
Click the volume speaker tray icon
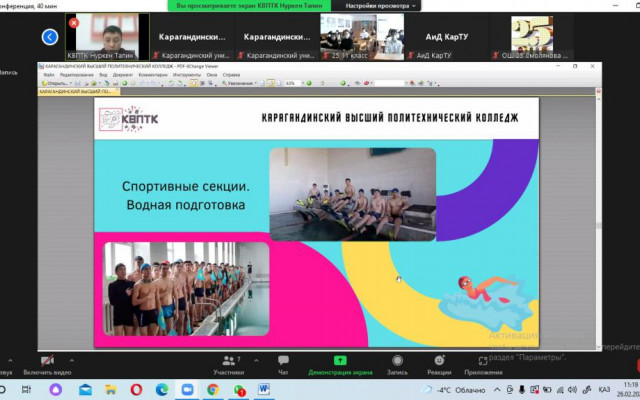573,390
